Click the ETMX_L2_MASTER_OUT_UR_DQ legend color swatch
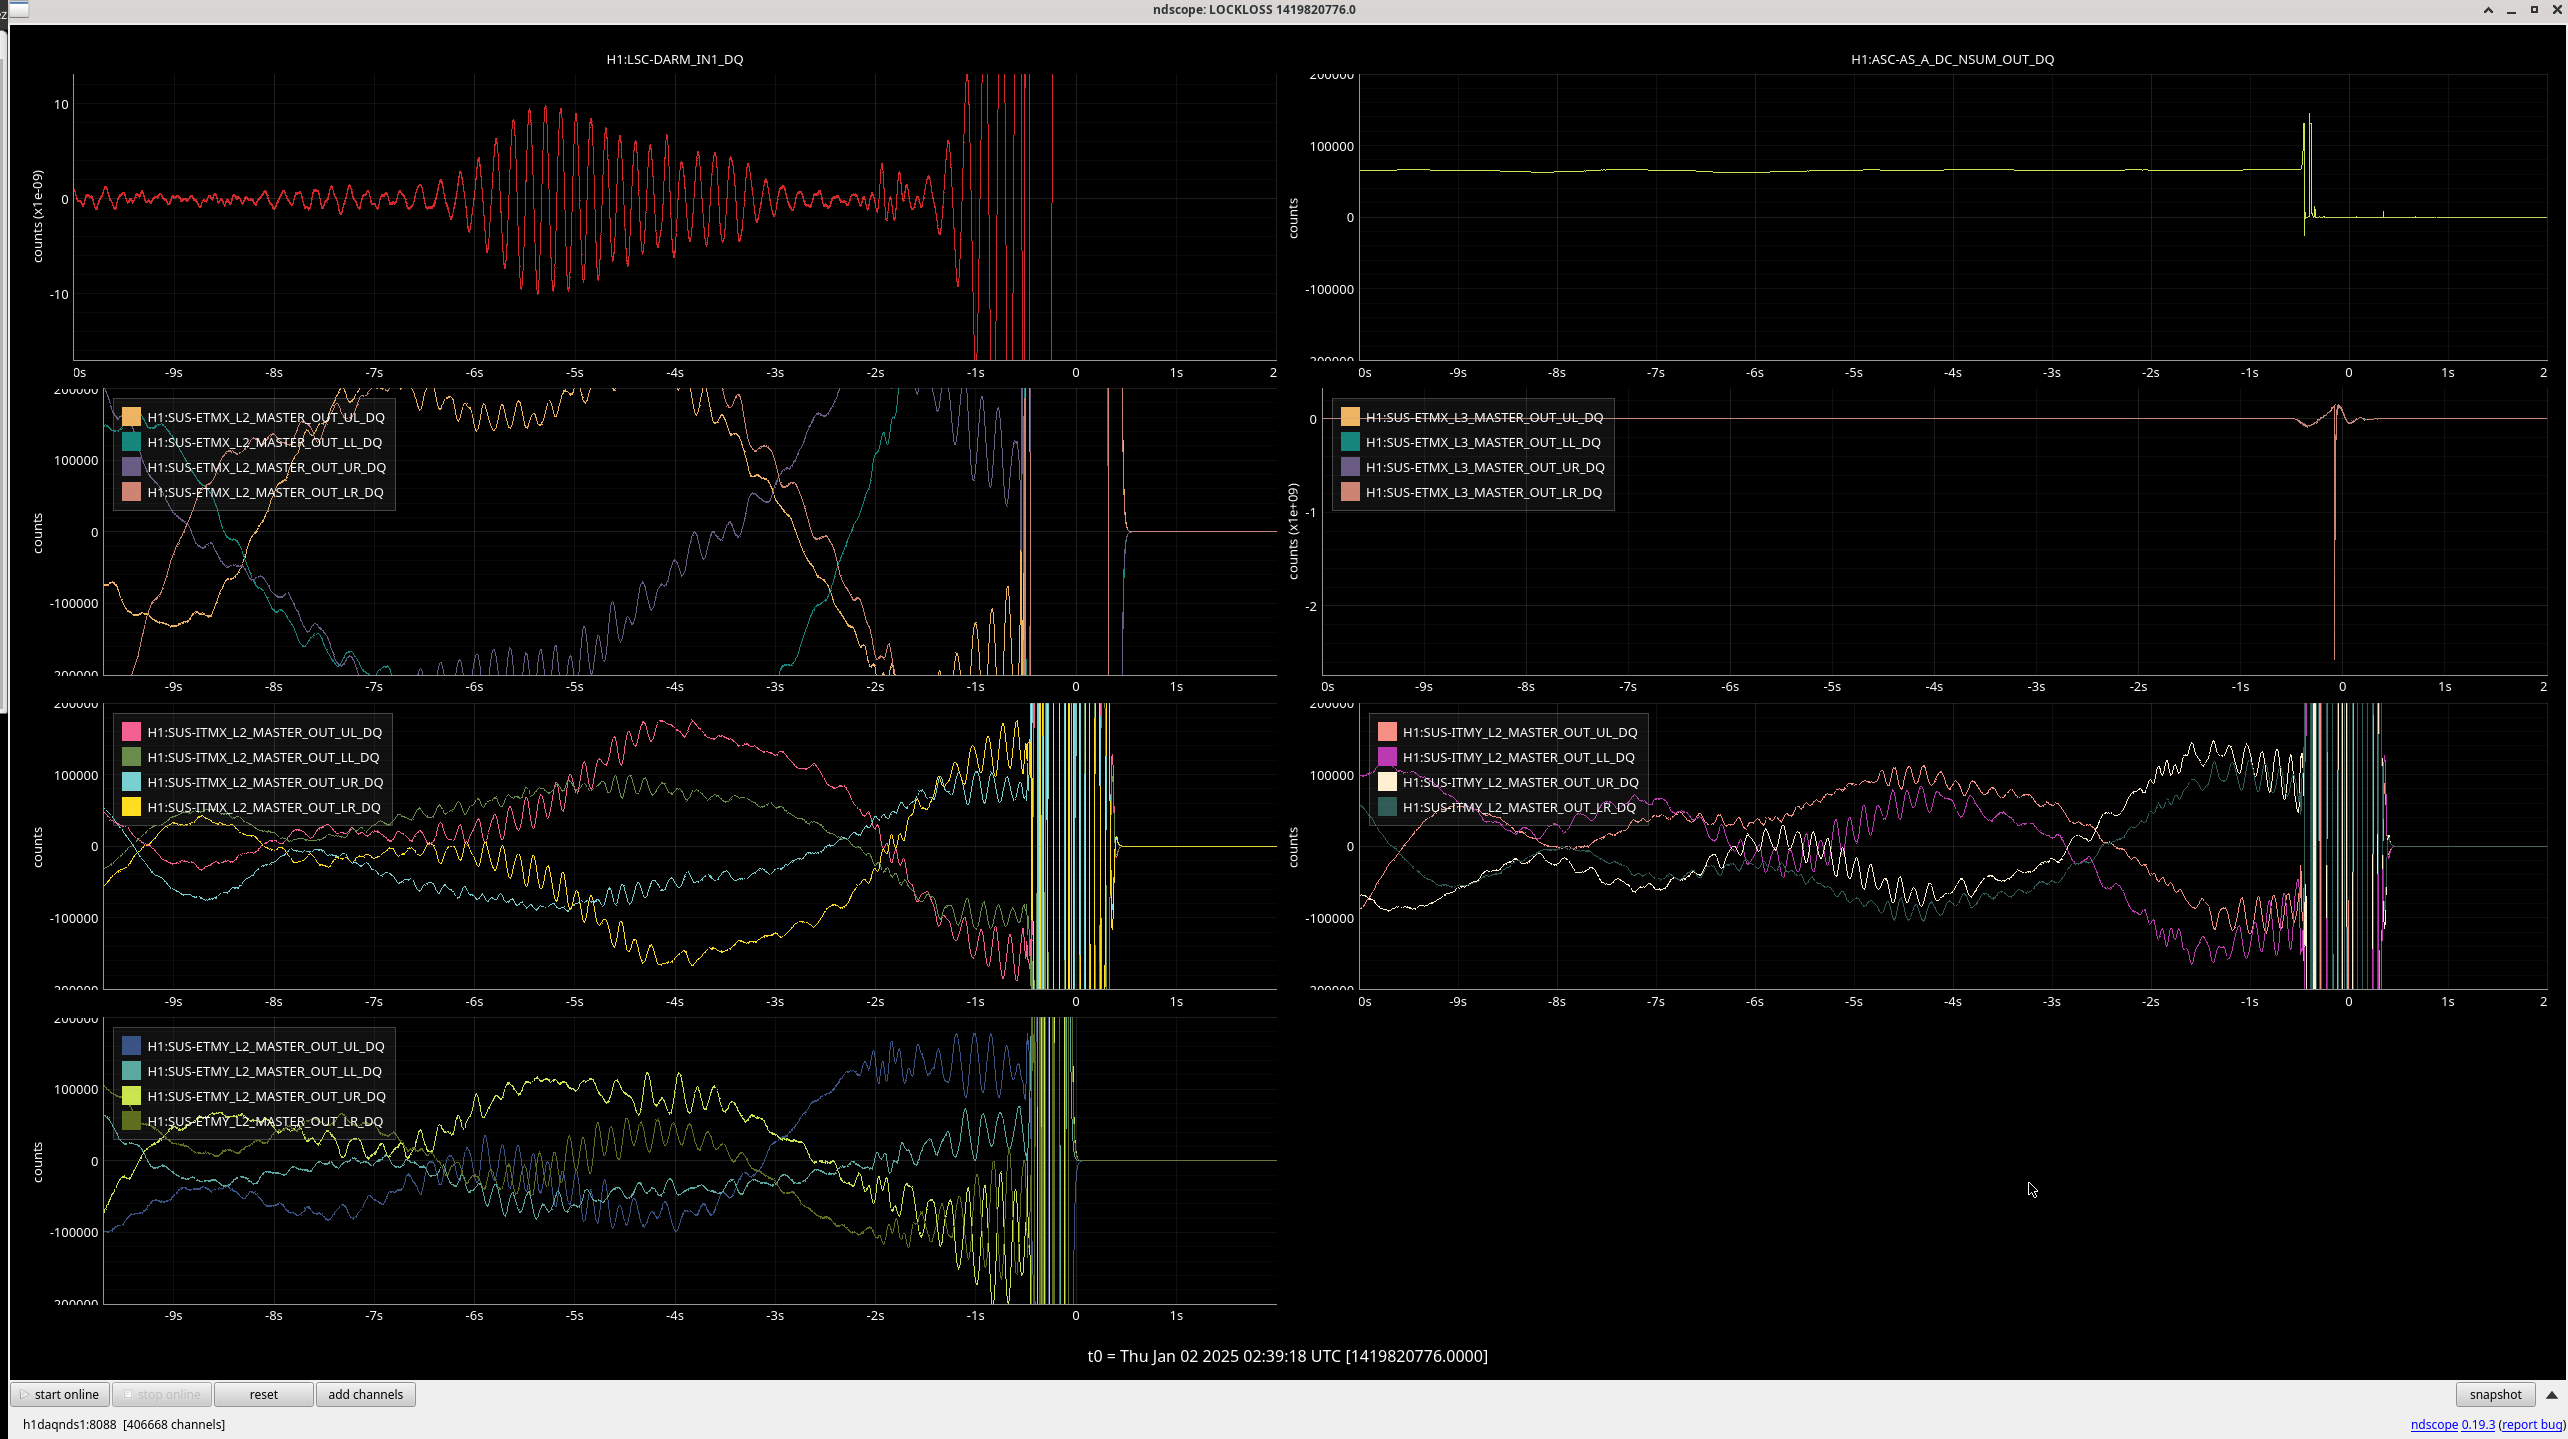The image size is (2568, 1439). click(x=131, y=467)
